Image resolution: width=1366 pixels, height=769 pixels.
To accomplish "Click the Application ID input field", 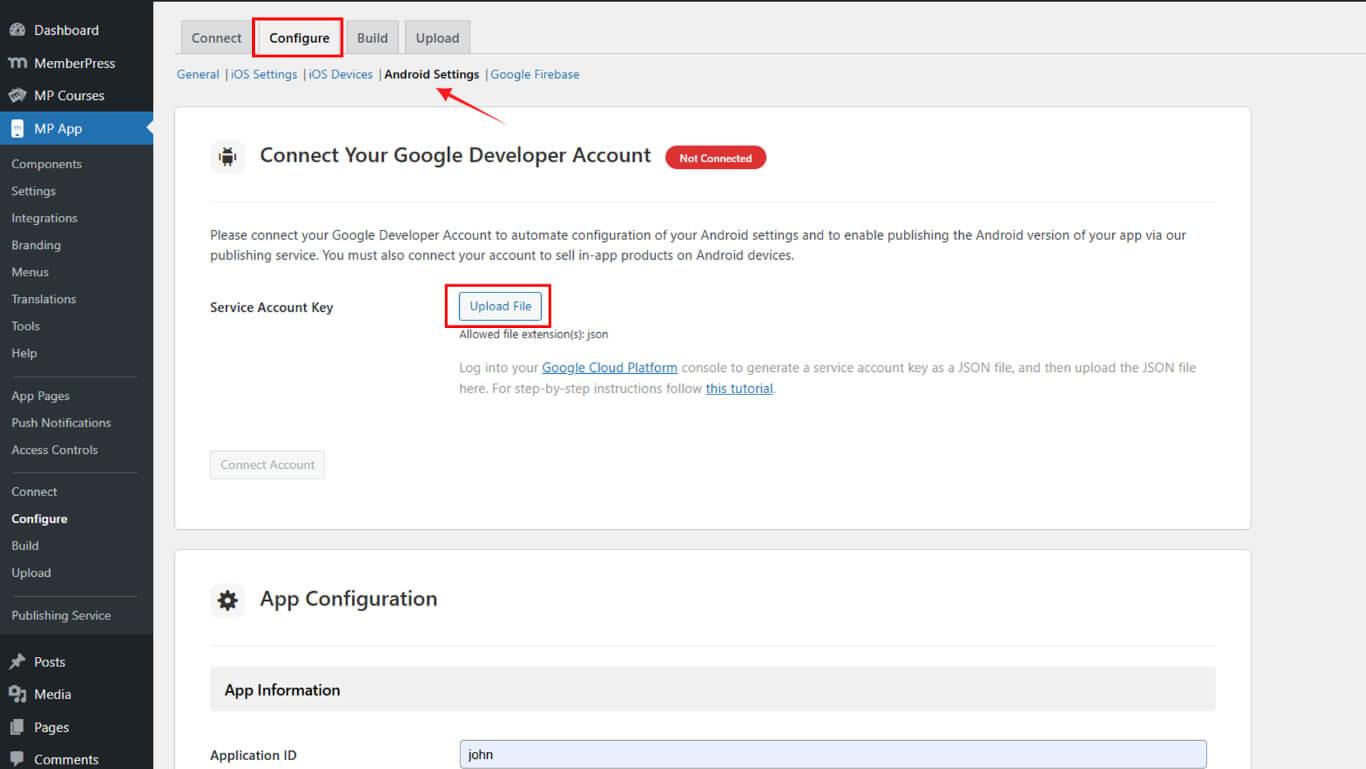I will (x=832, y=754).
